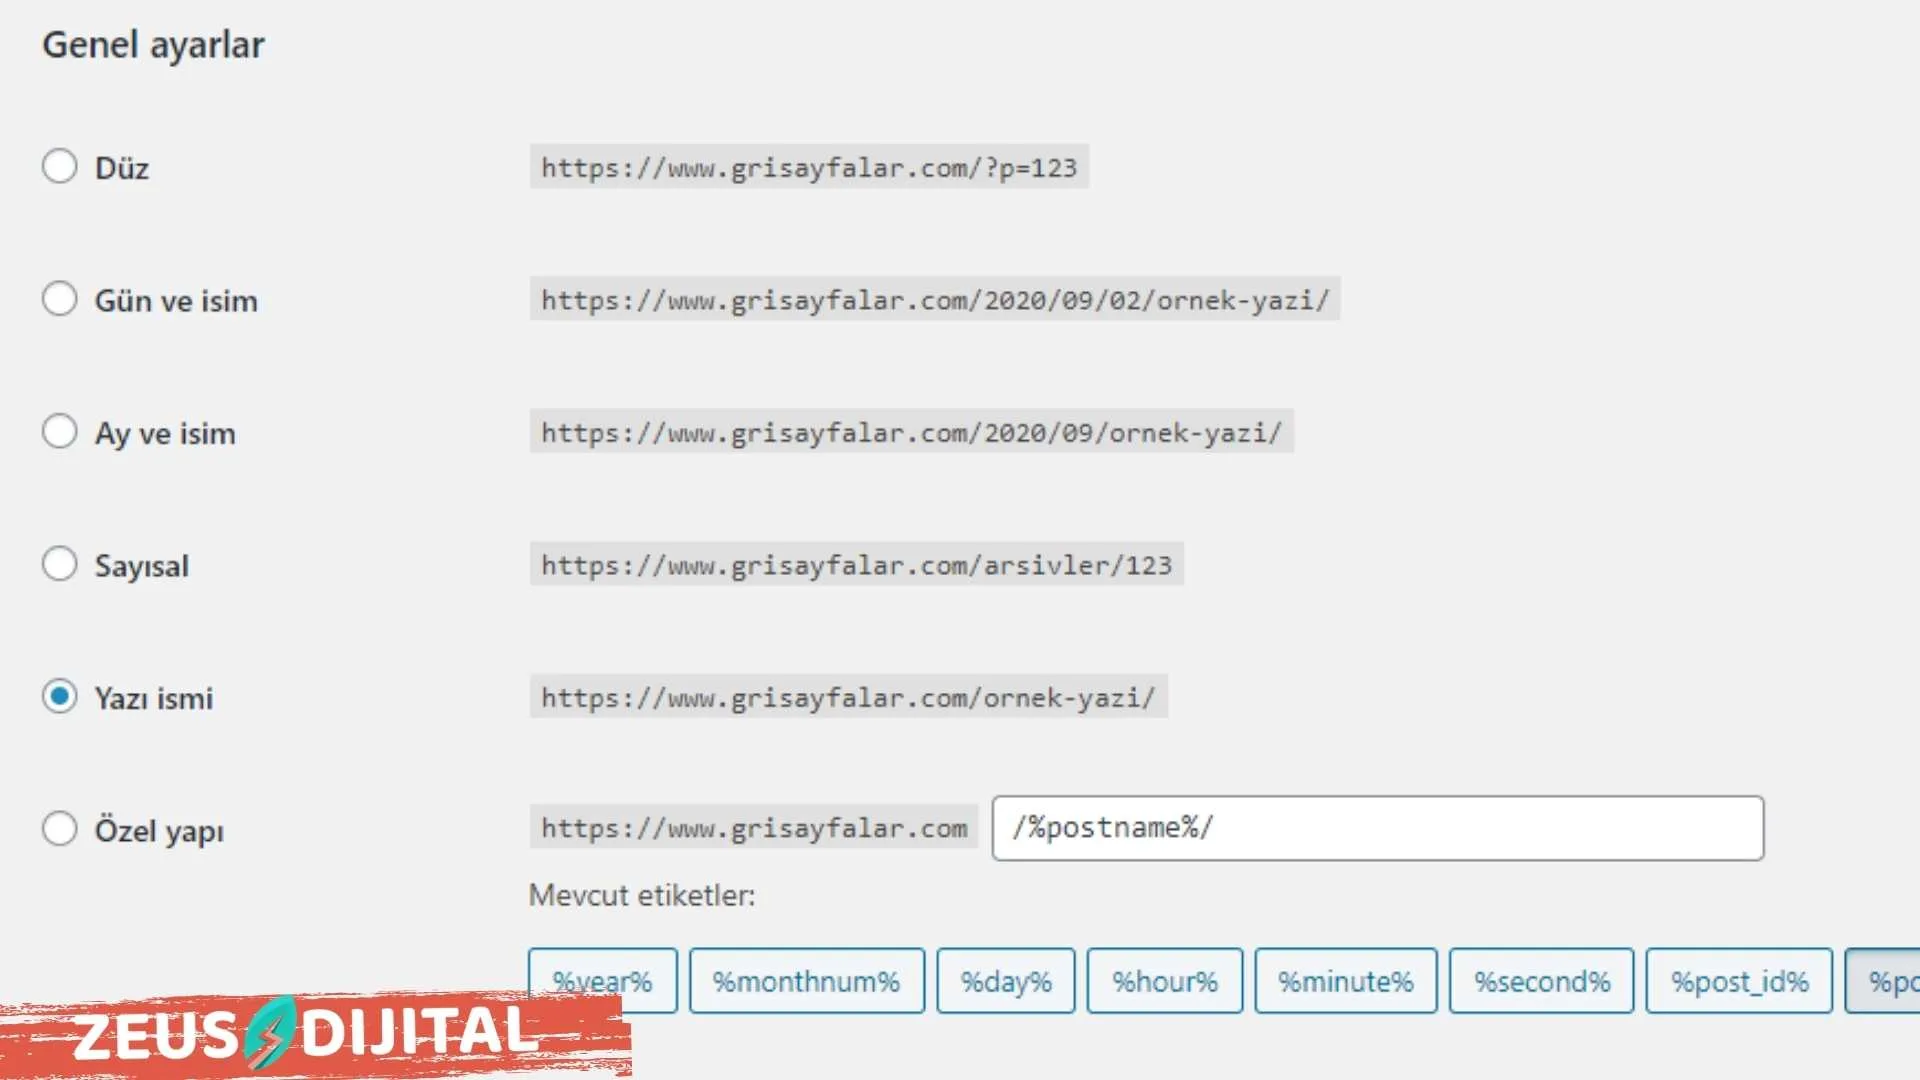1920x1080 pixels.
Task: Click the base URL beside the custom structure field
Action: click(754, 828)
